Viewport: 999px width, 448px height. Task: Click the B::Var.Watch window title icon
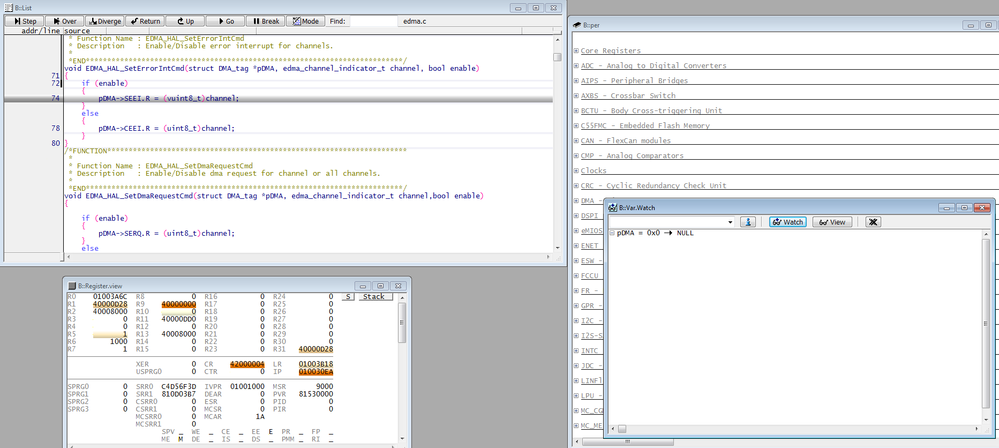point(612,208)
